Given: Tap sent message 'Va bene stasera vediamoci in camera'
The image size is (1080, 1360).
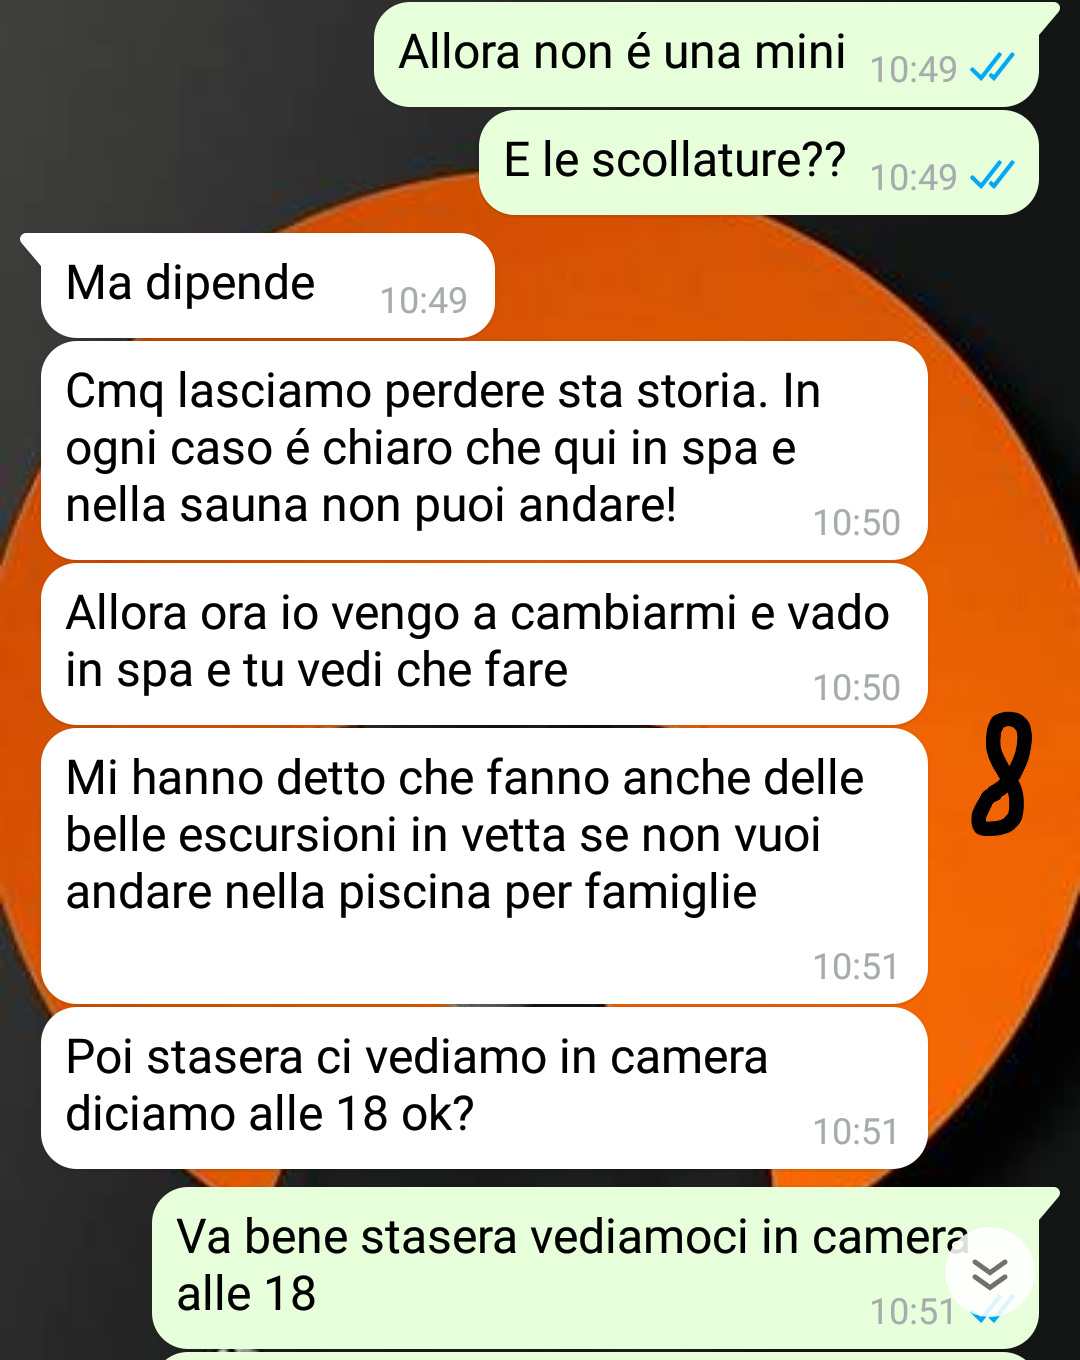Looking at the screenshot, I should [595, 1268].
